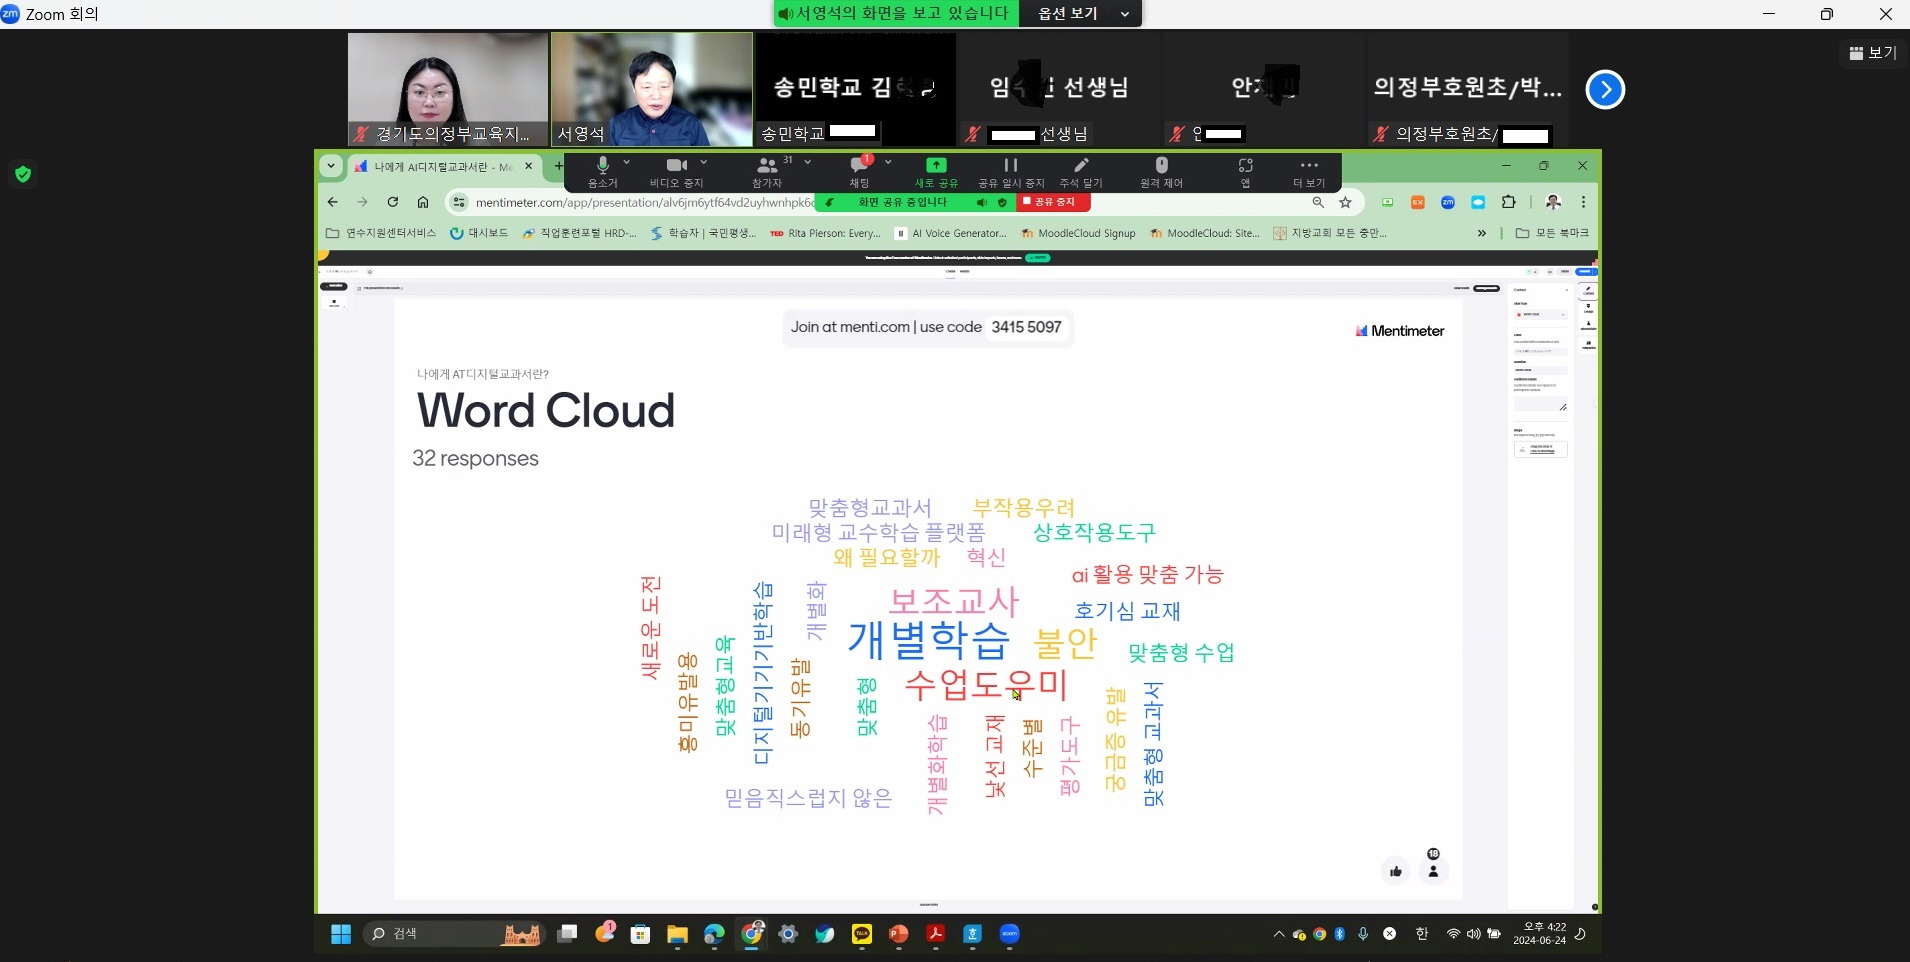Screen dimensions: 1910x962
Task: Expand bookmarks overflow double chevron
Action: (1481, 233)
